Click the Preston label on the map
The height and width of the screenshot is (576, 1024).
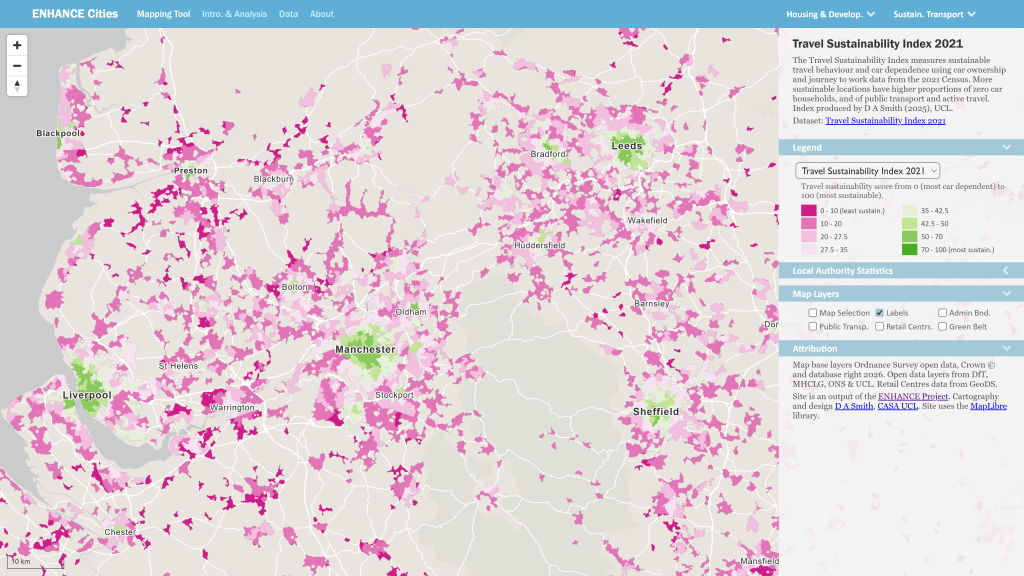point(191,170)
